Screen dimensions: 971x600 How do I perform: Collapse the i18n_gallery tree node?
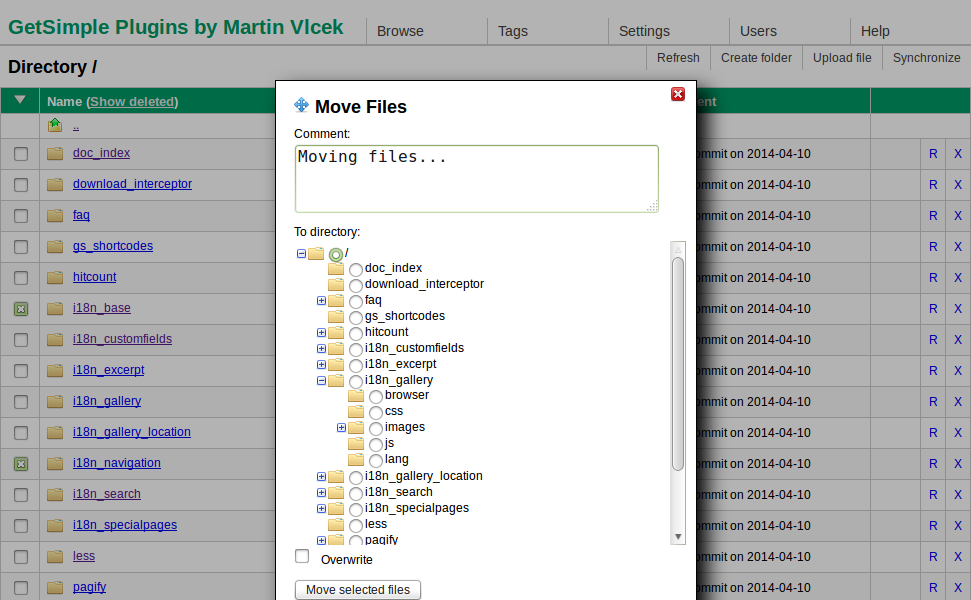click(x=321, y=380)
